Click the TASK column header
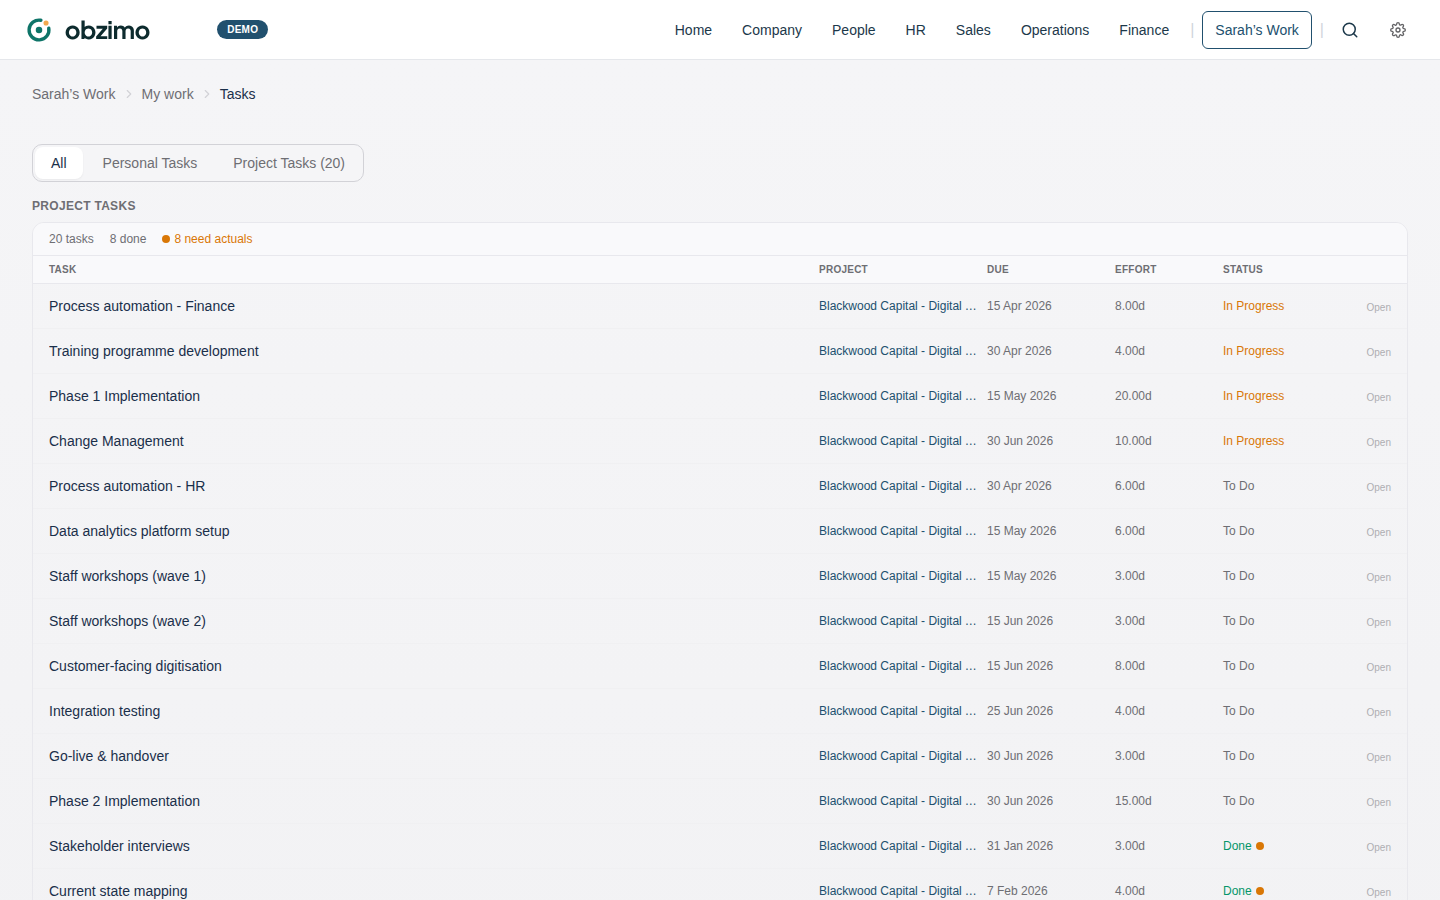The image size is (1440, 900). (x=62, y=269)
